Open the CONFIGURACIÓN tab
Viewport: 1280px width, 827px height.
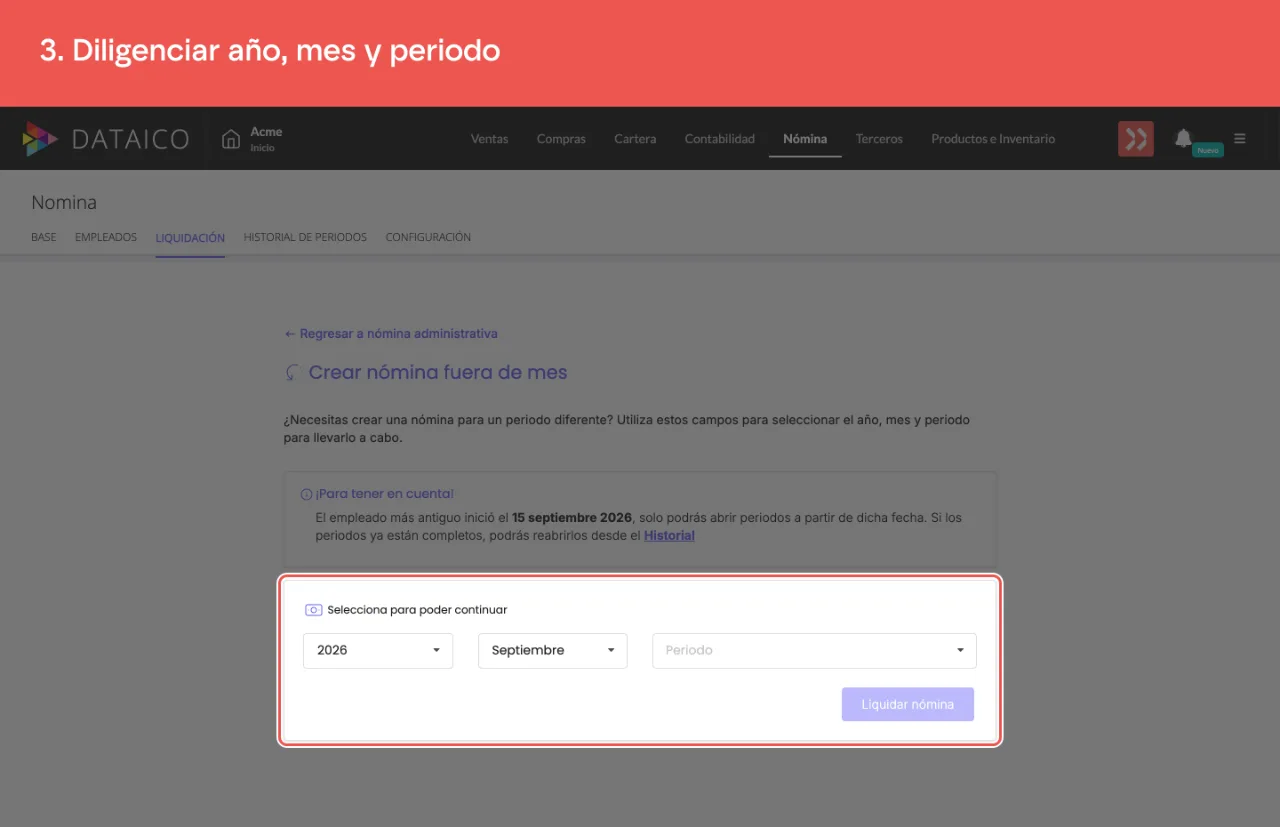coord(428,238)
